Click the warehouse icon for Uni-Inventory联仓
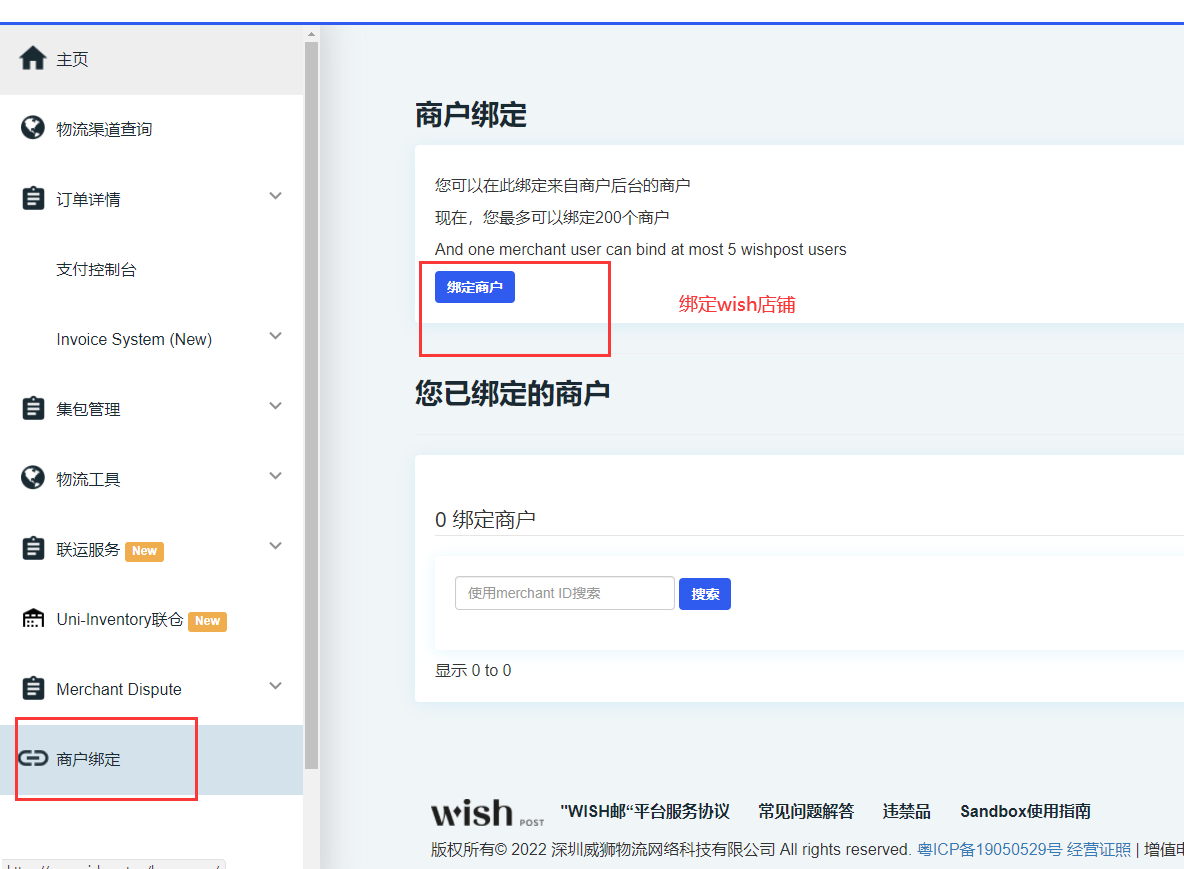 click(33, 618)
